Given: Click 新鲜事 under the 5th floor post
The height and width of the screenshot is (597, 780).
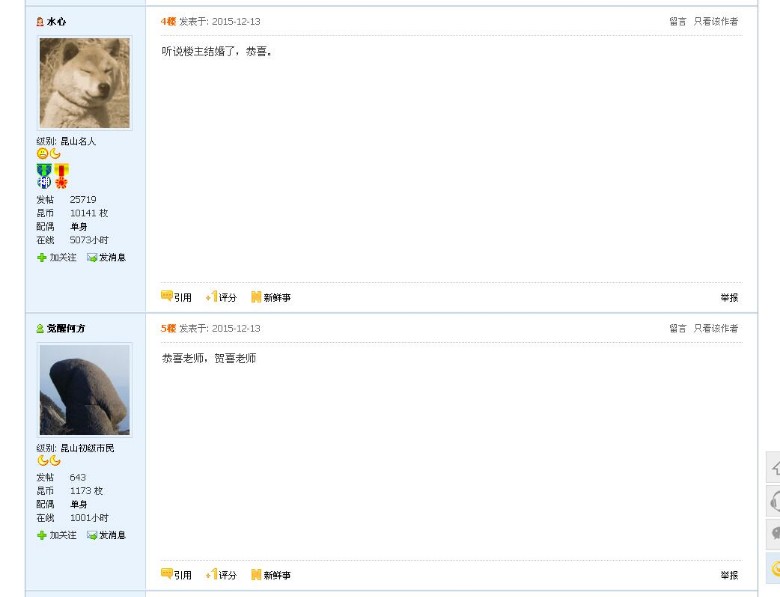Looking at the screenshot, I should click(271, 575).
